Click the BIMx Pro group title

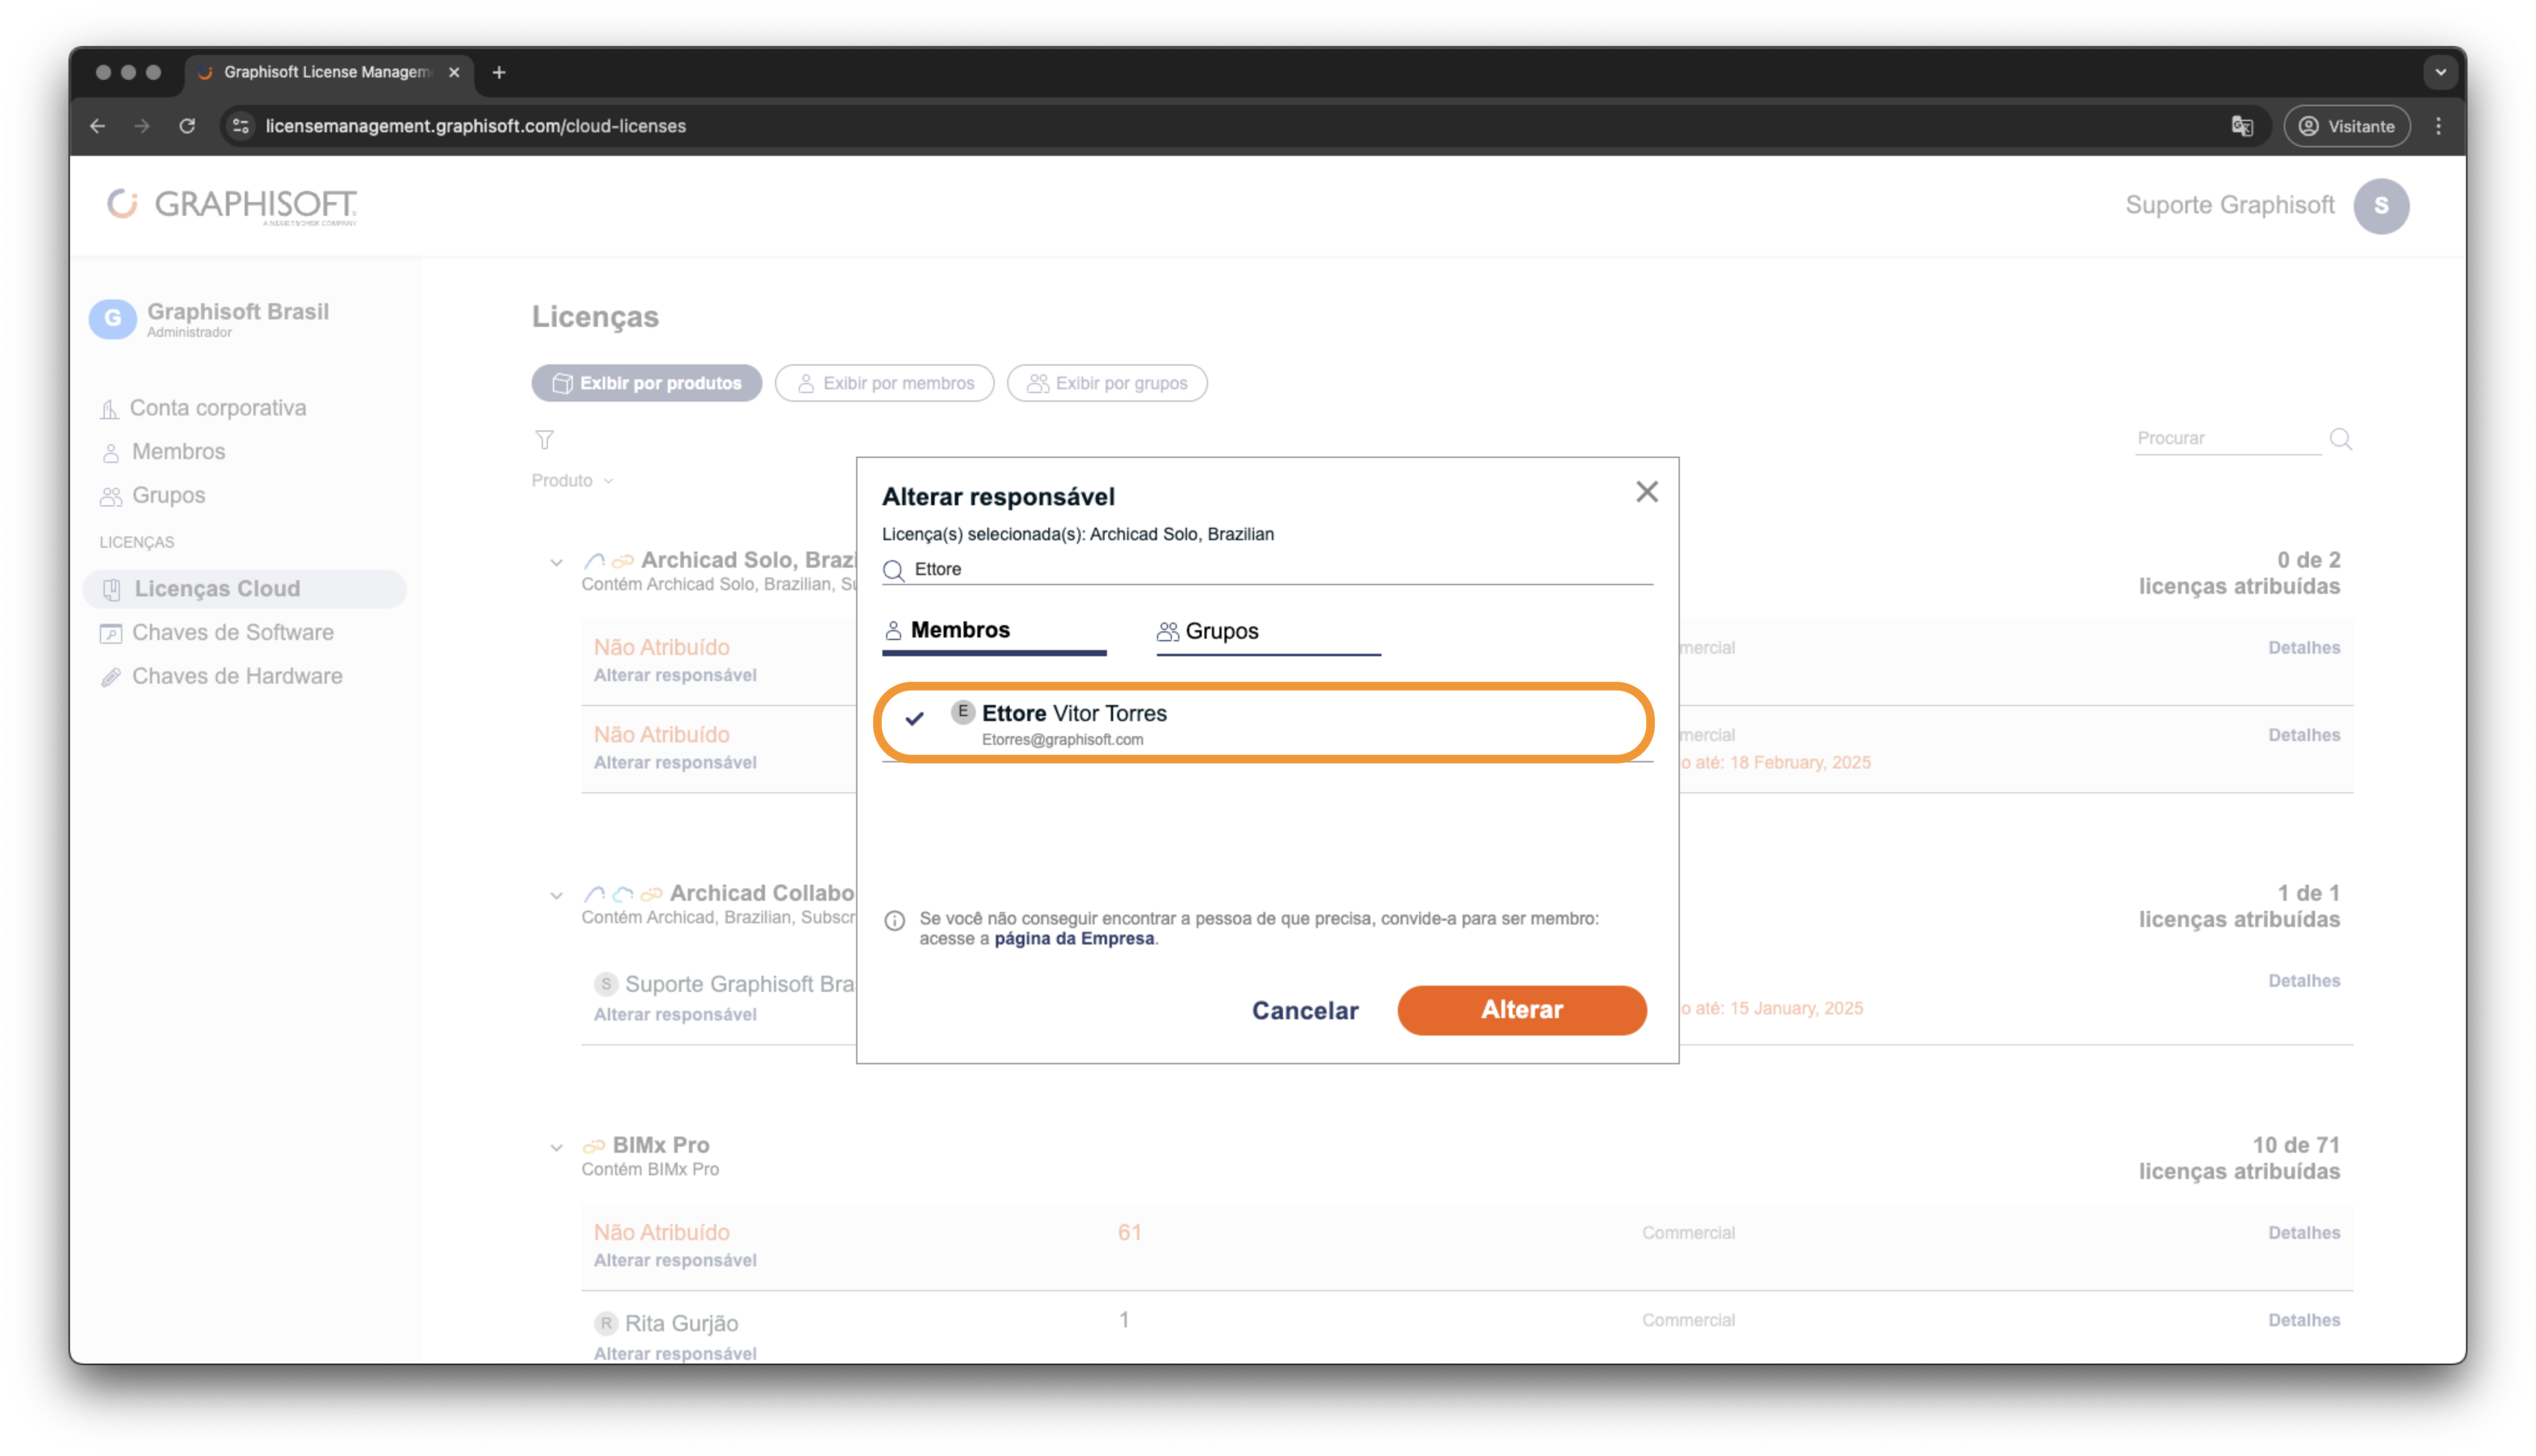pyautogui.click(x=661, y=1146)
